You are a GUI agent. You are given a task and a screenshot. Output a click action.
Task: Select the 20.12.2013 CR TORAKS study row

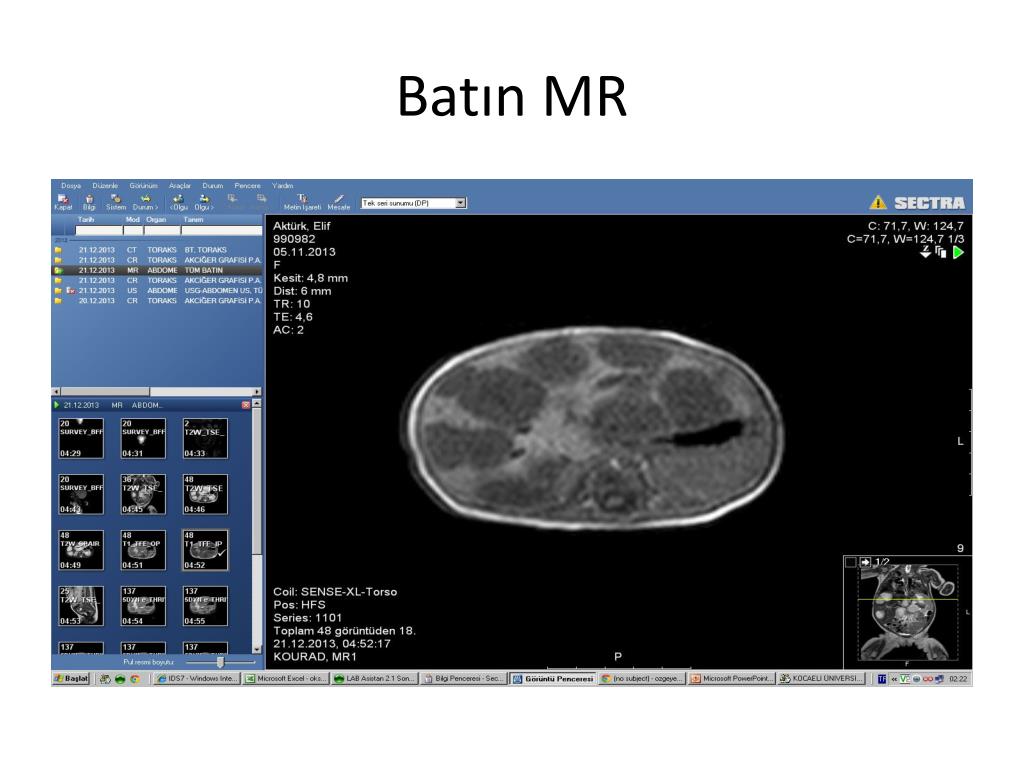tap(157, 301)
